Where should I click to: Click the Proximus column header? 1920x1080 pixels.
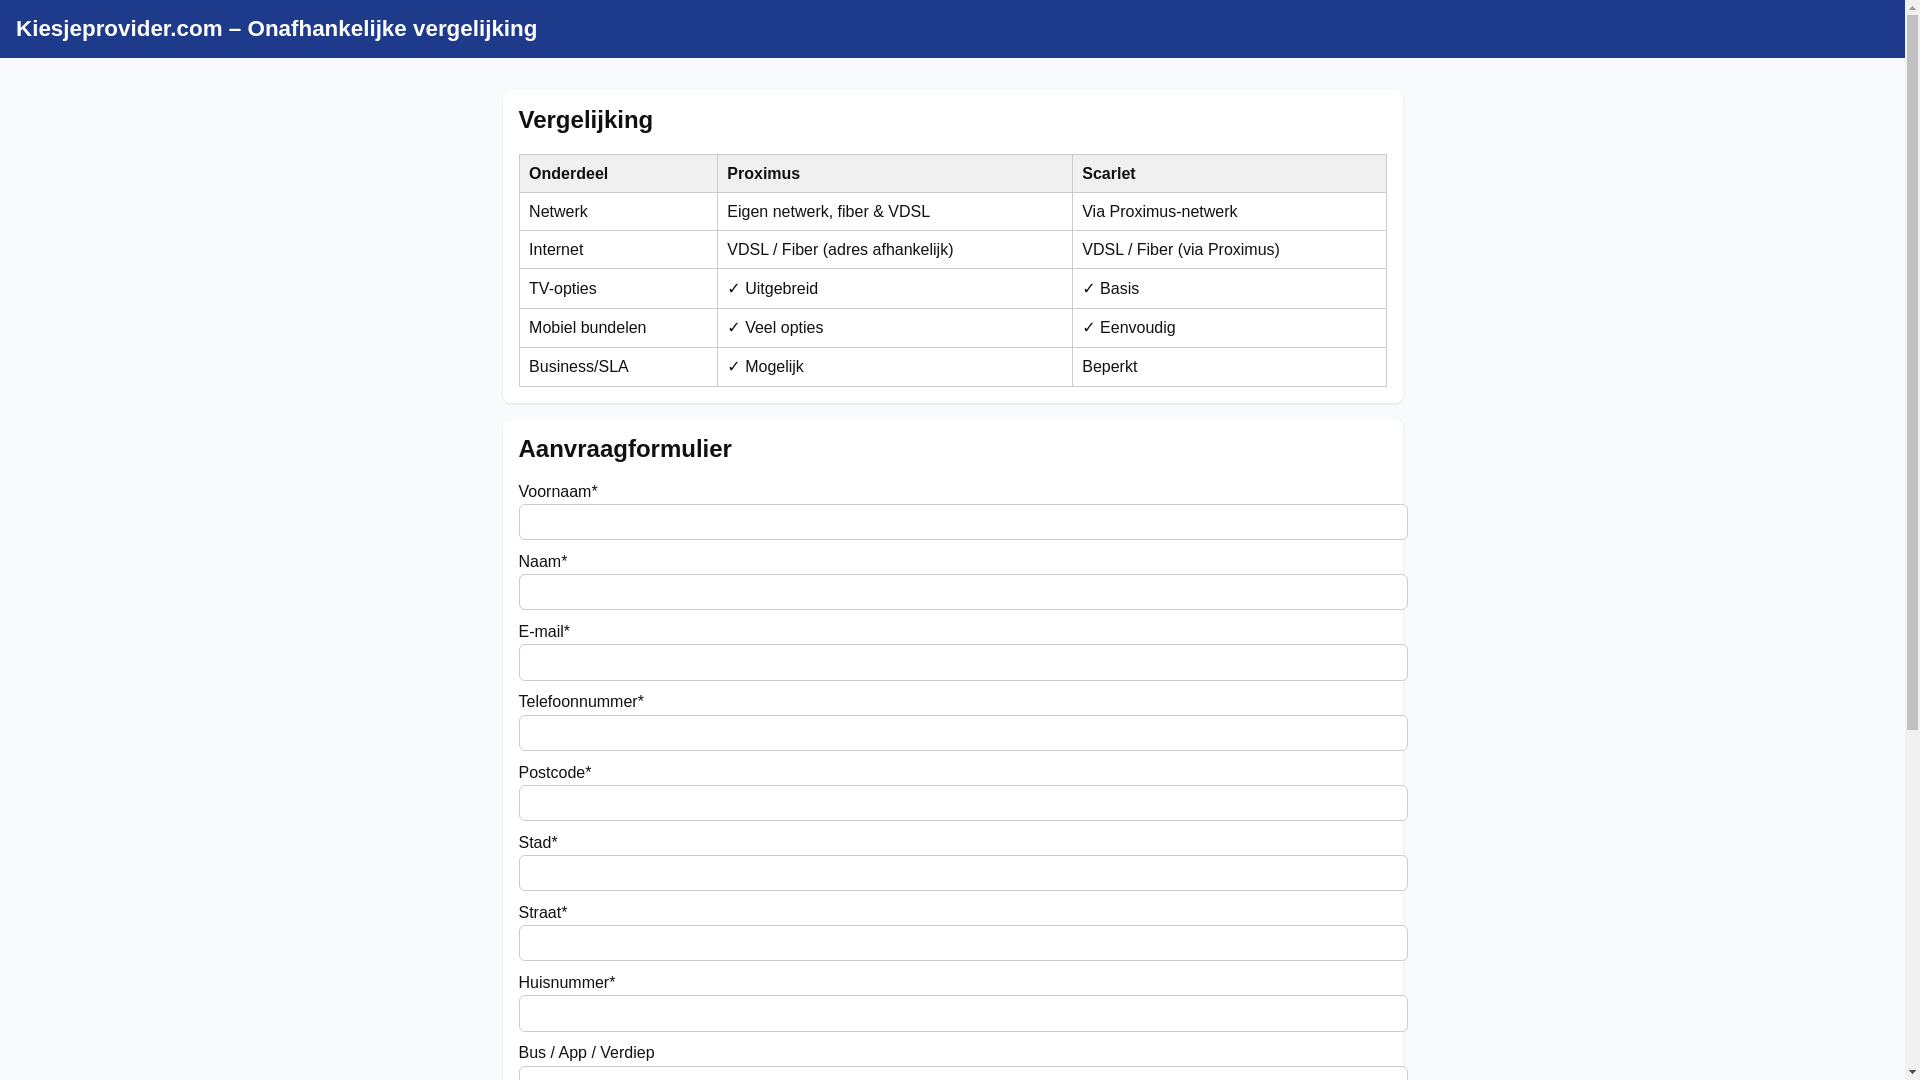click(x=895, y=174)
